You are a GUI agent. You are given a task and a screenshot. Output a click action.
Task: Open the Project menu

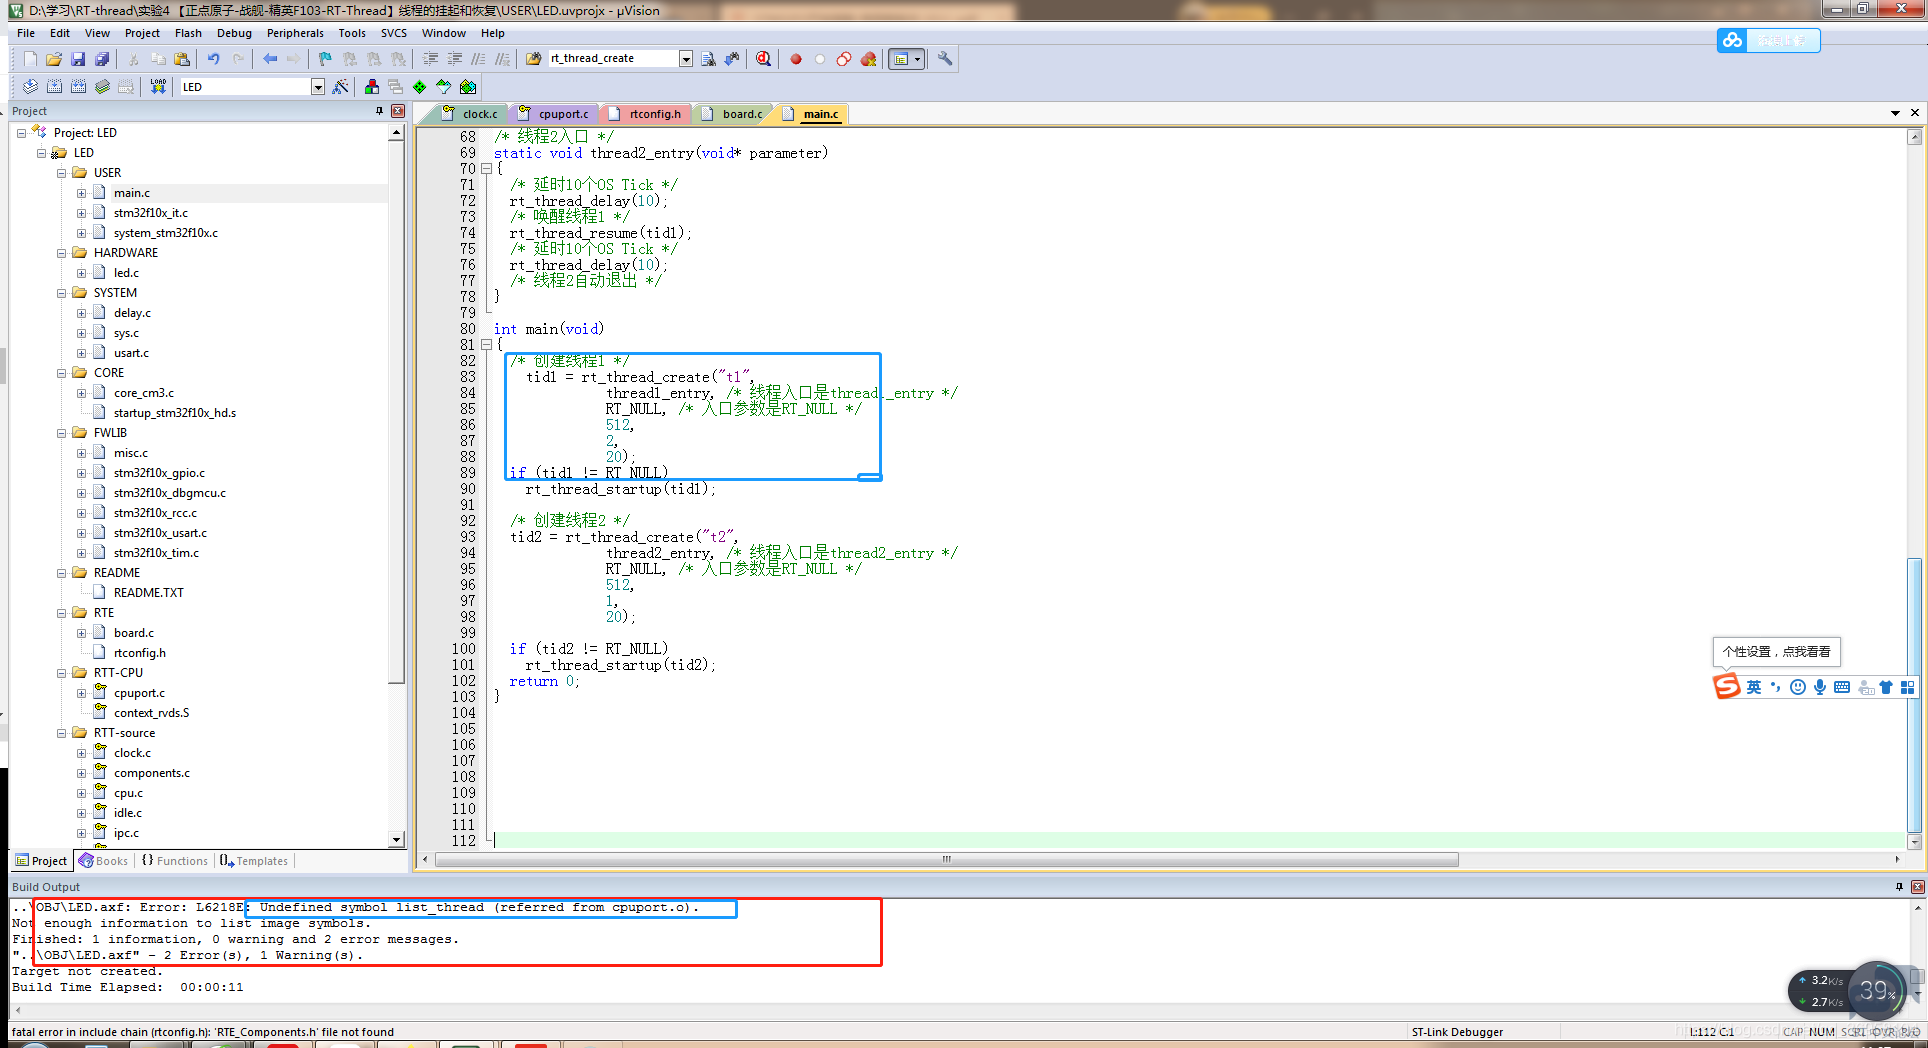click(x=142, y=33)
